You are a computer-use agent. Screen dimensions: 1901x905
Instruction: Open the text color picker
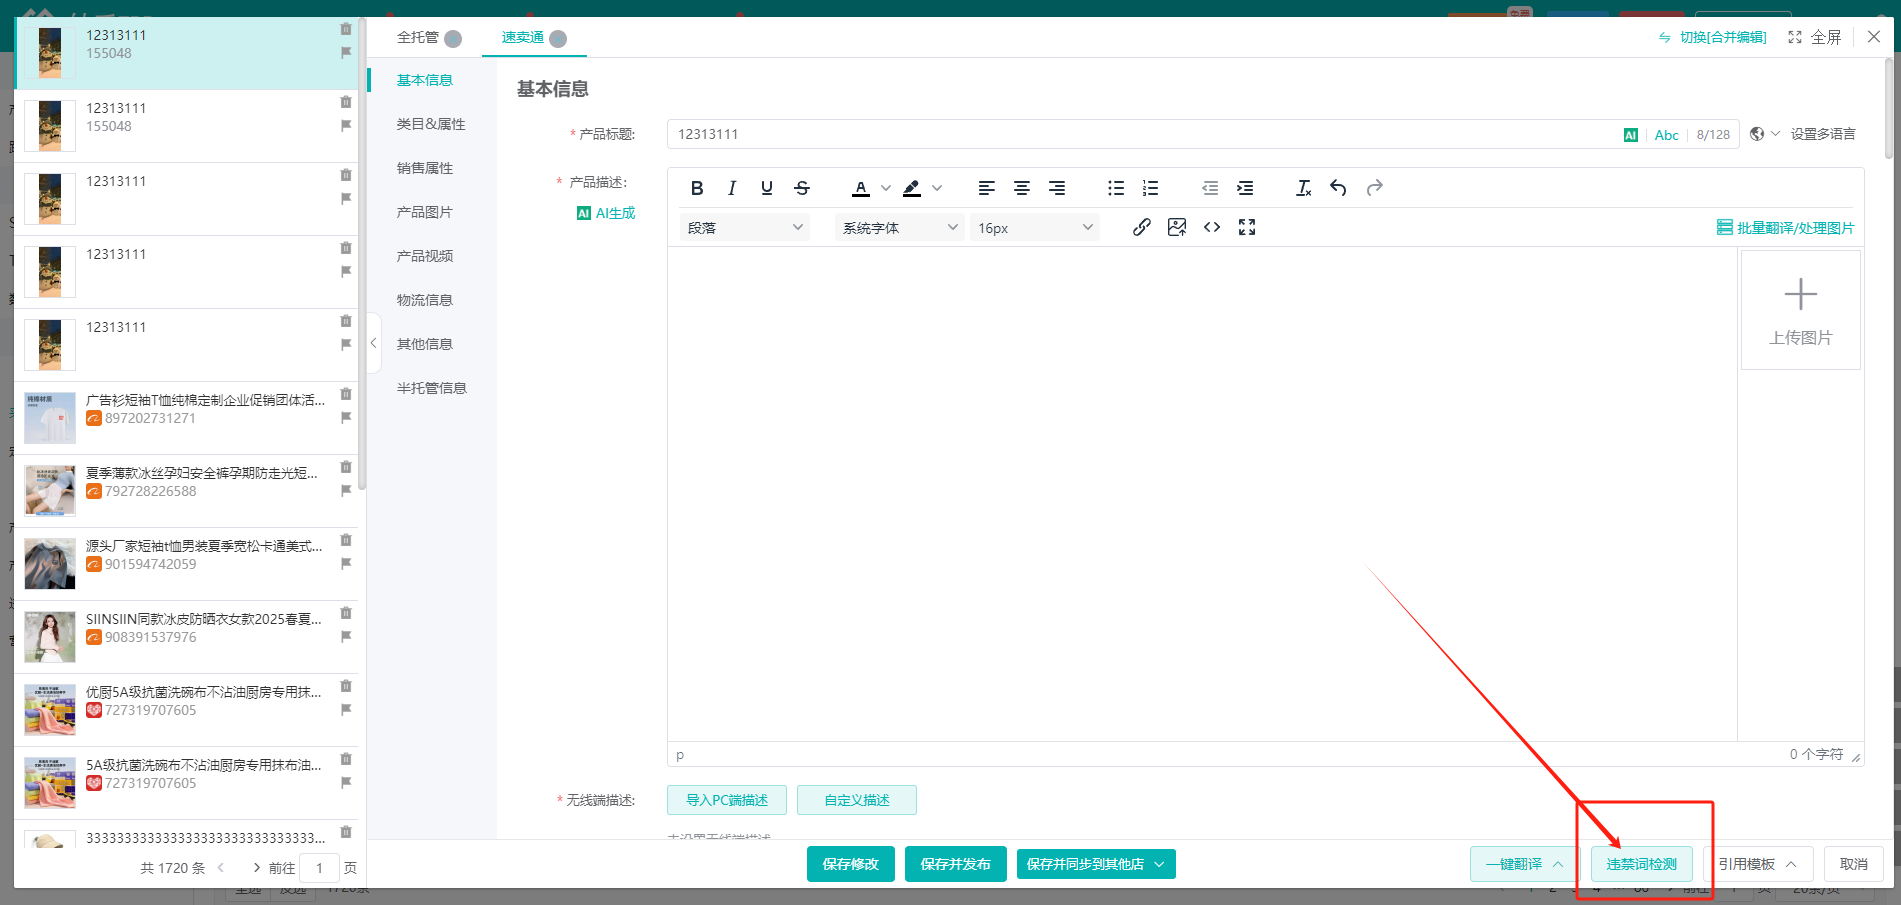(x=861, y=188)
